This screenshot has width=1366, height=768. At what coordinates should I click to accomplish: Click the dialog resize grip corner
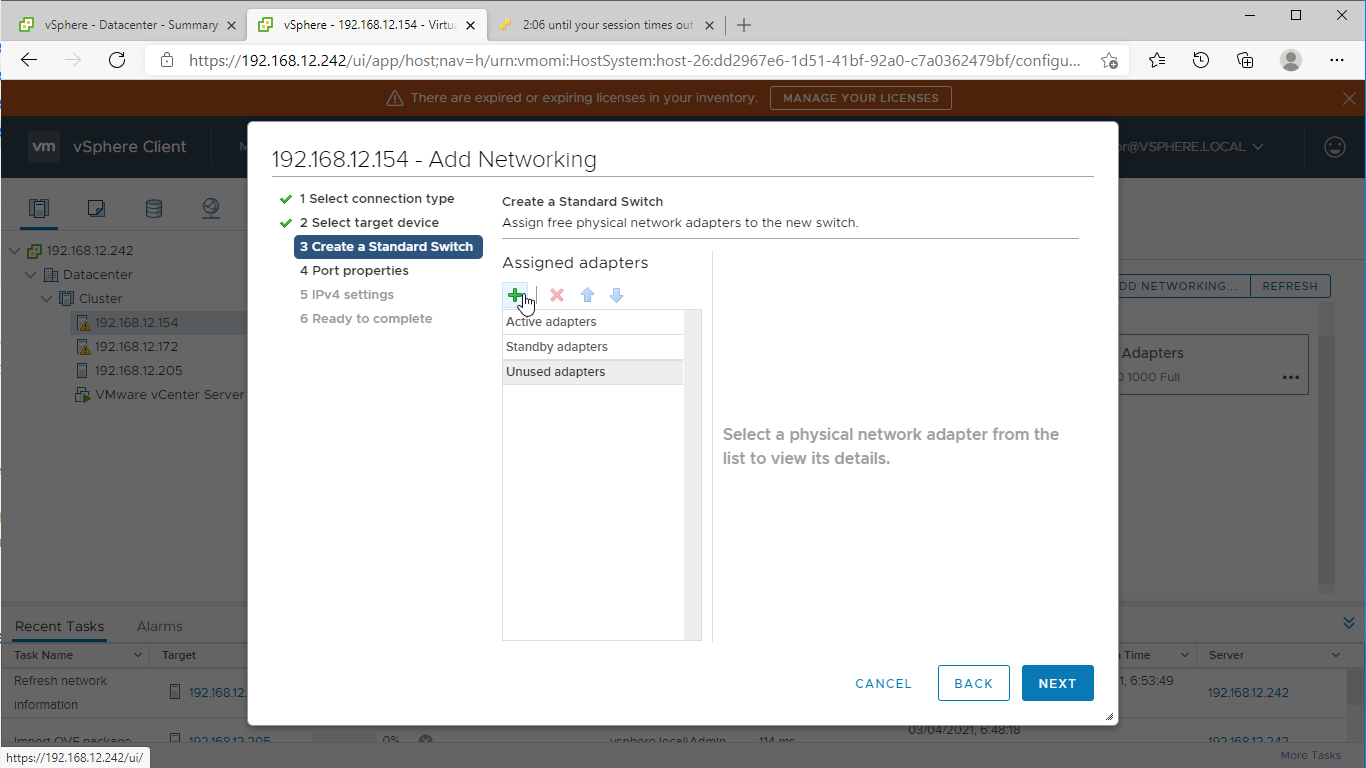[1109, 716]
